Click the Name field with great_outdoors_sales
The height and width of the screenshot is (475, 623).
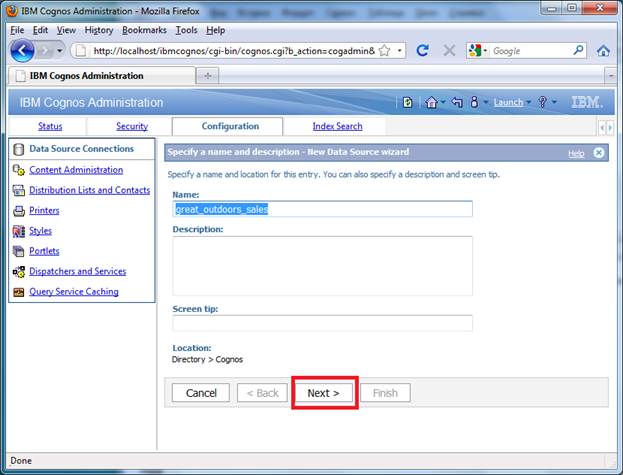tap(323, 209)
